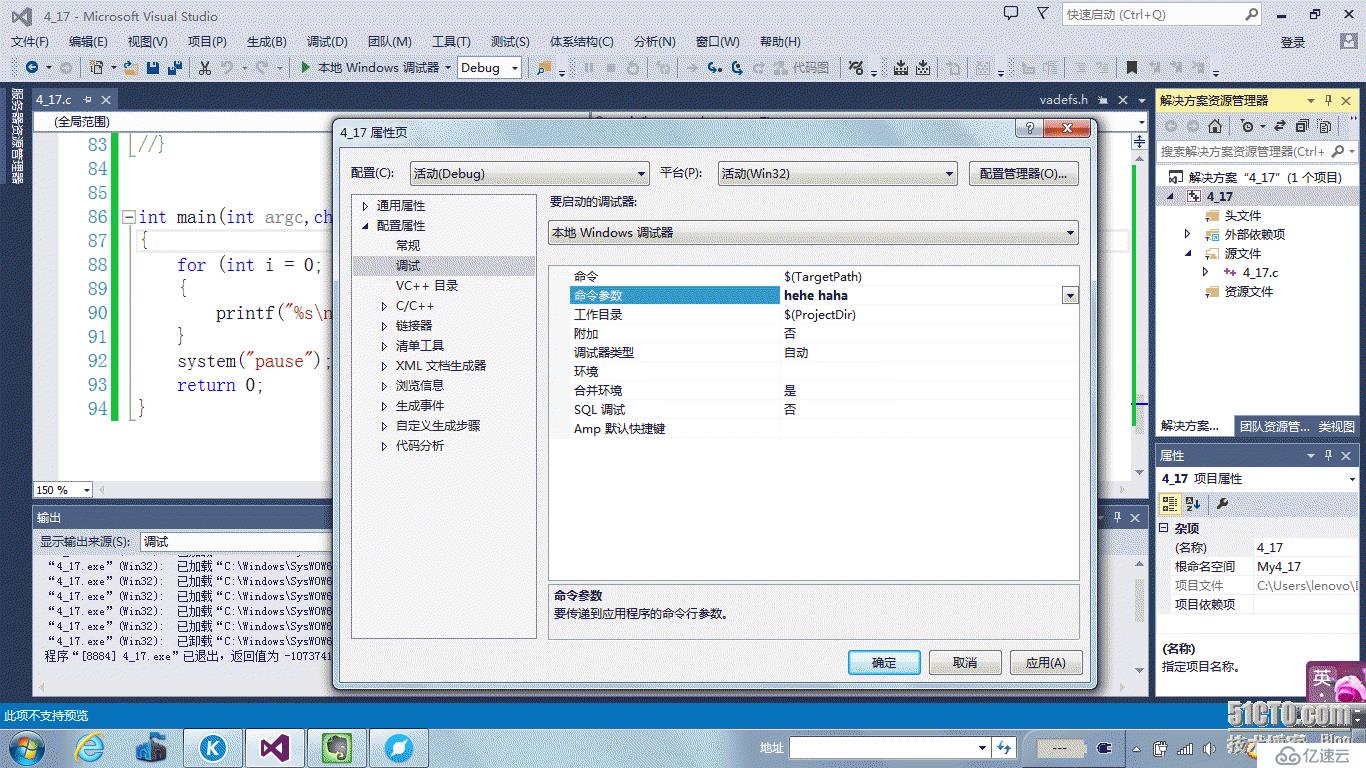Click Home icon in Solution Explorer
This screenshot has height=768, width=1366.
[x=1214, y=126]
